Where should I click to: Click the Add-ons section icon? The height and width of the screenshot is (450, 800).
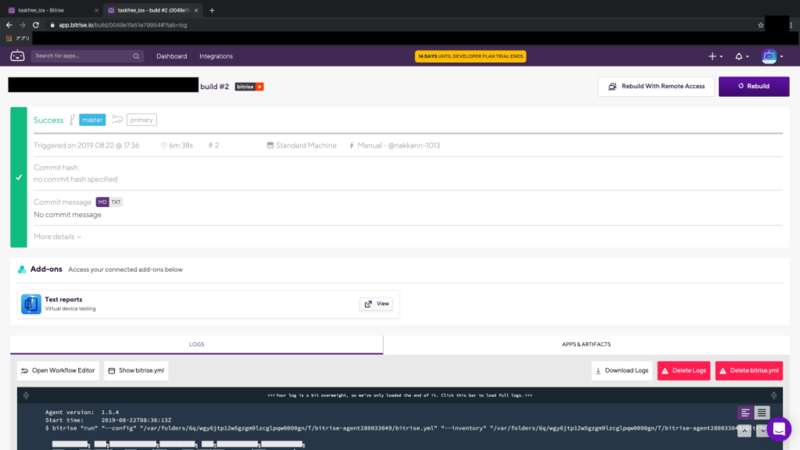tap(22, 269)
